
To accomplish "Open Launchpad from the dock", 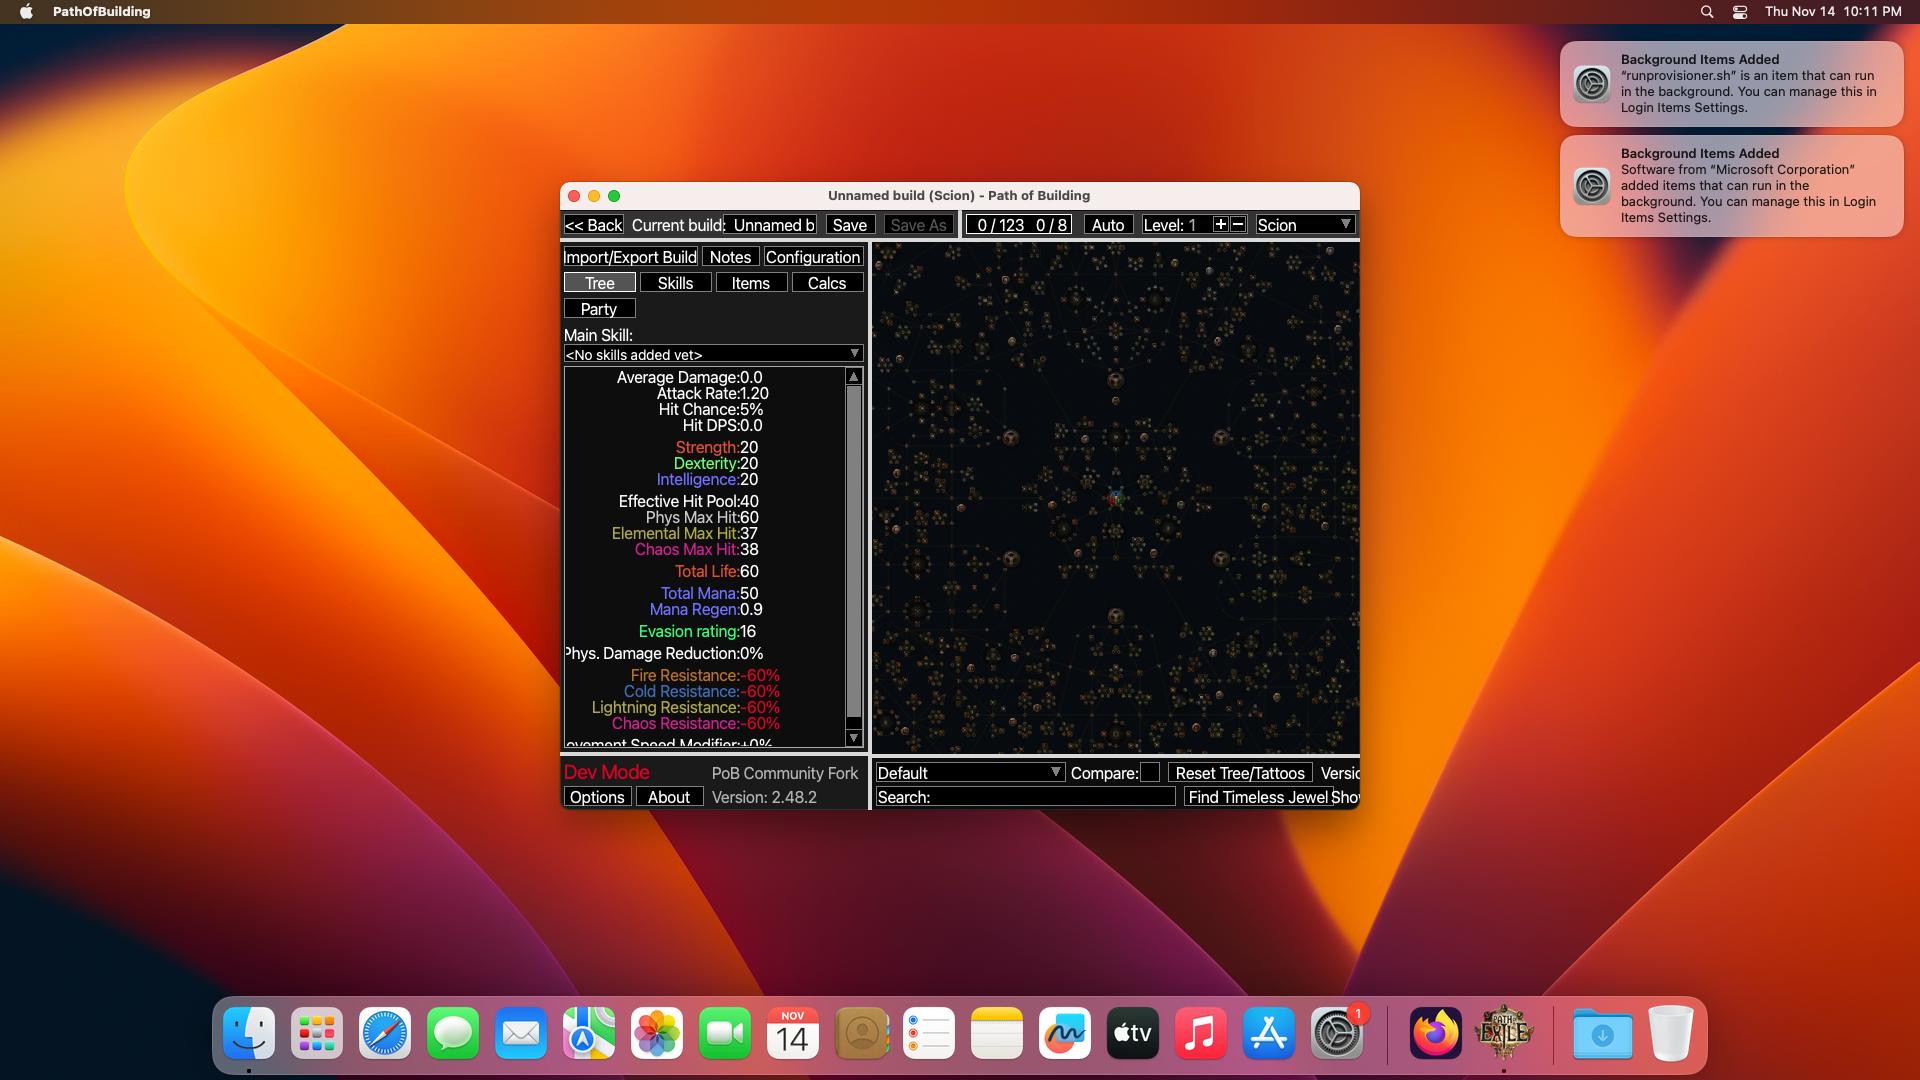I will [x=317, y=1033].
